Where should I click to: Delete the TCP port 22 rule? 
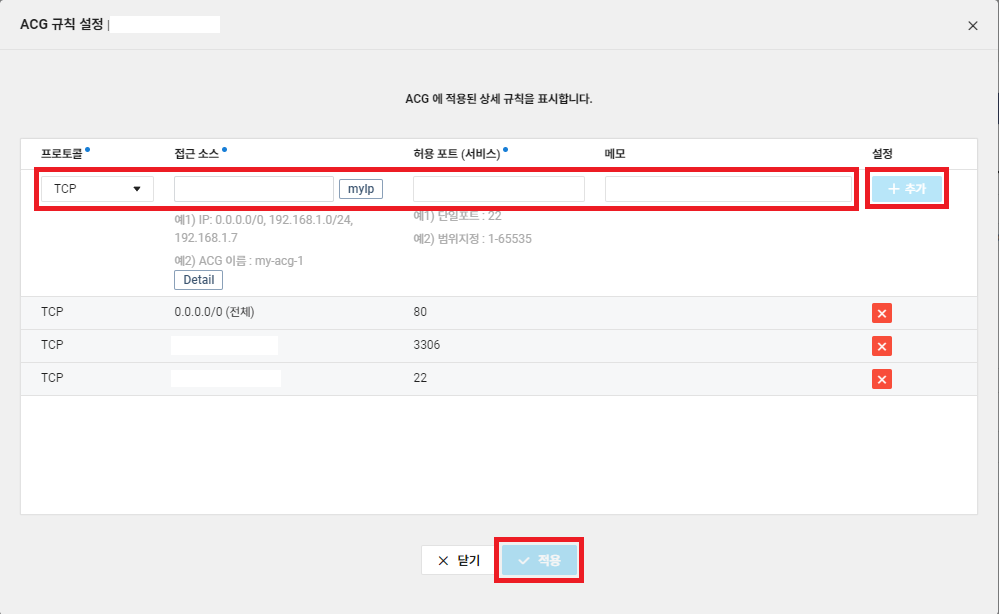pyautogui.click(x=881, y=378)
